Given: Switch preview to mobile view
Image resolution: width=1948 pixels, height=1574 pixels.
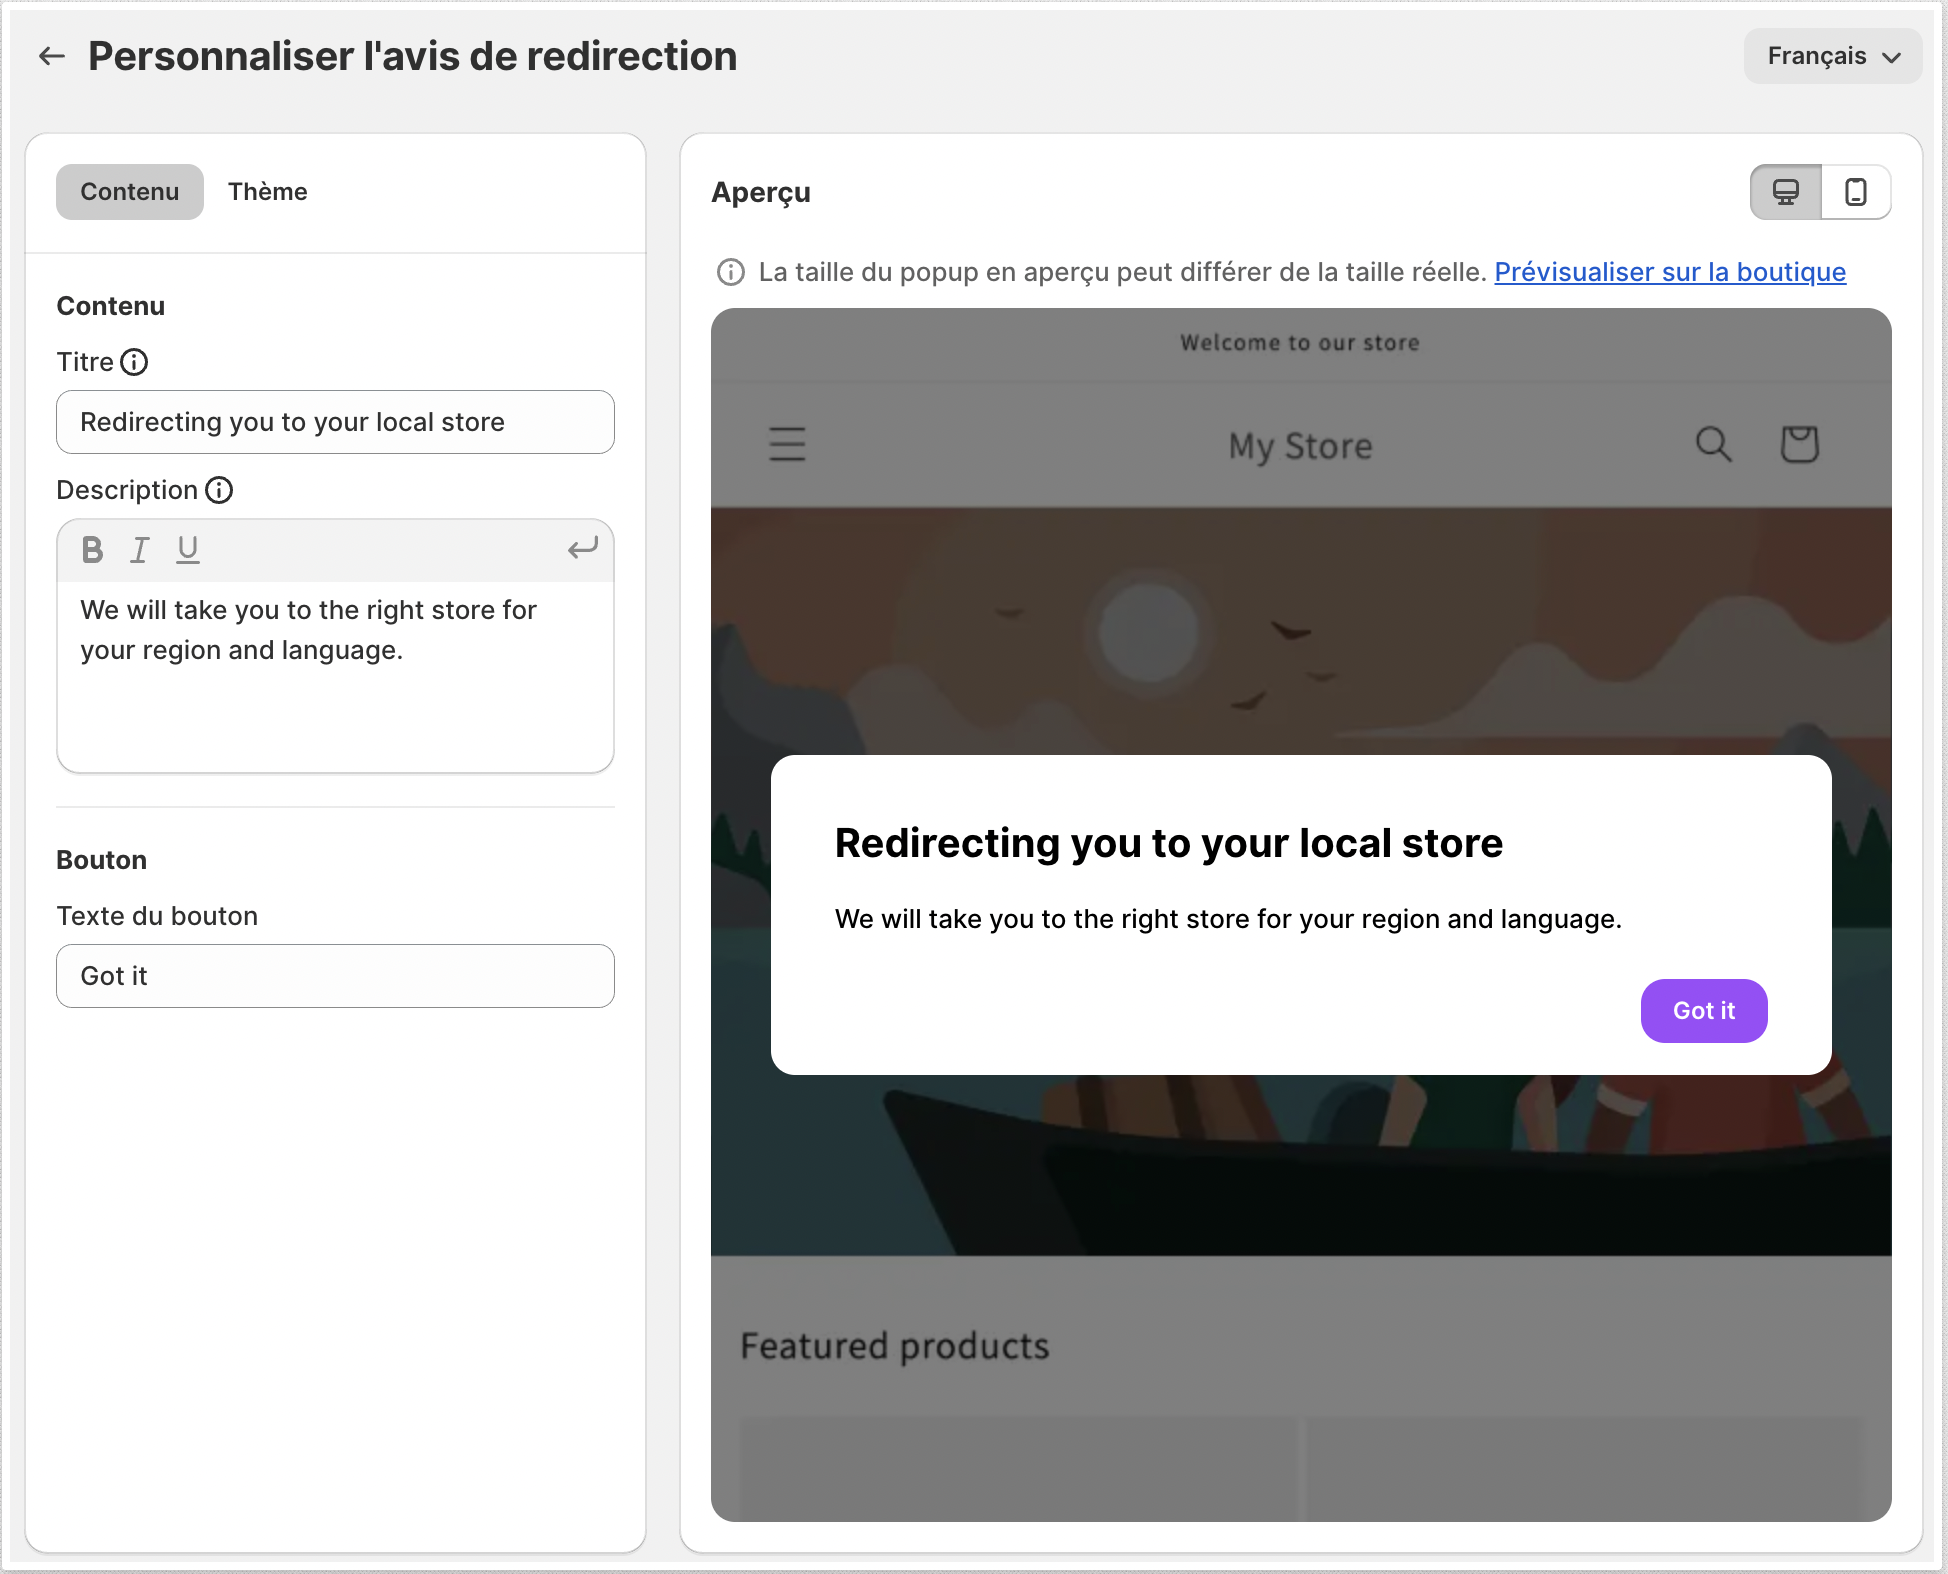Looking at the screenshot, I should point(1856,192).
